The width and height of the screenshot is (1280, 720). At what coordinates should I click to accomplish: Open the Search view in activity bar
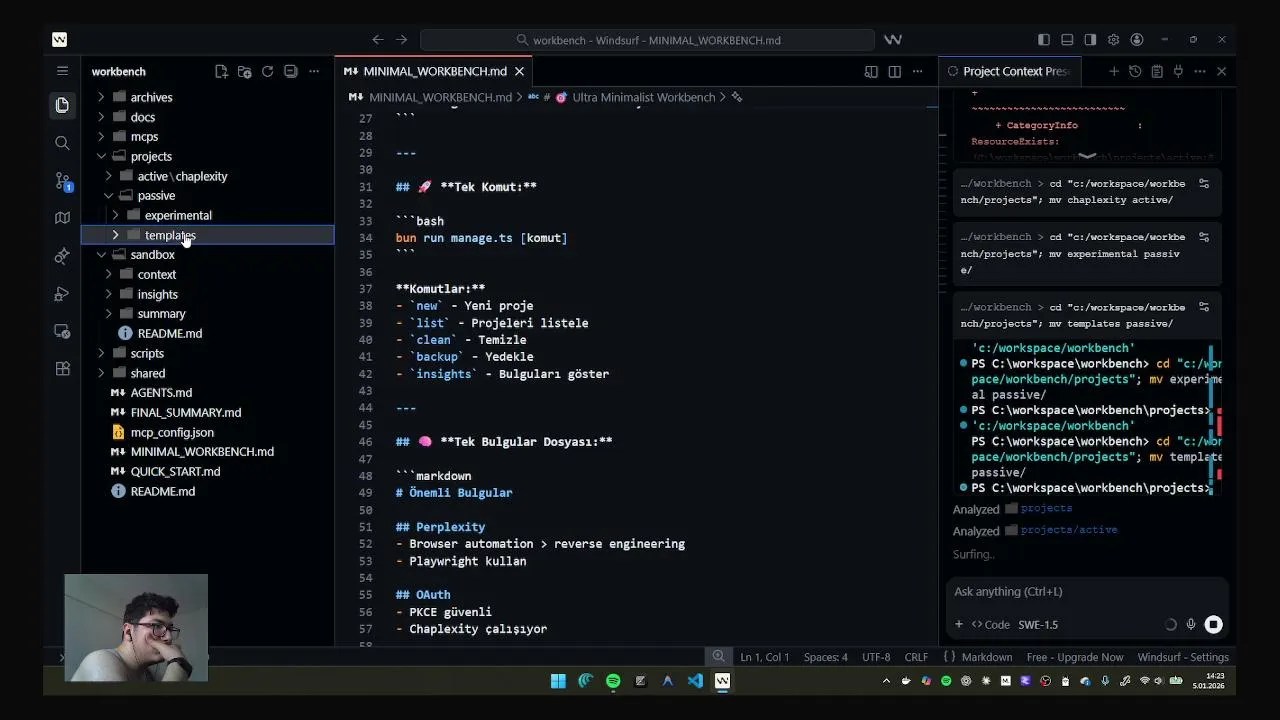pyautogui.click(x=62, y=143)
